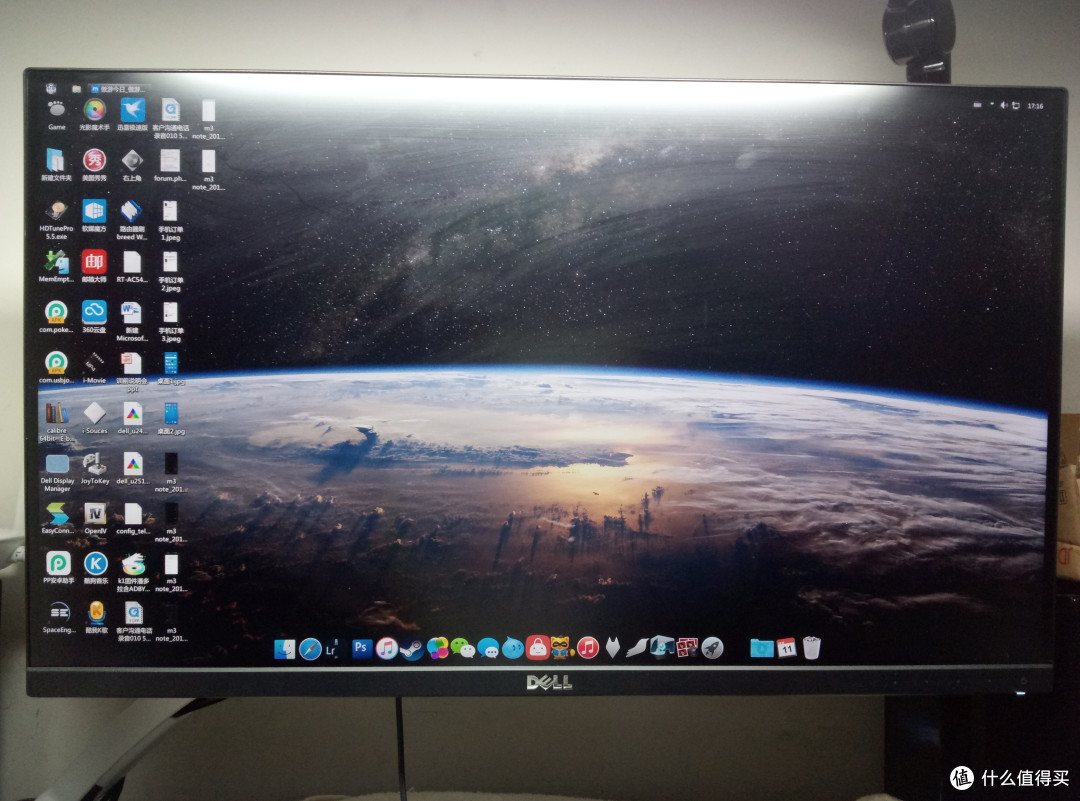The width and height of the screenshot is (1080, 801).
Task: Launch Dell Display Manager
Action: pos(57,472)
